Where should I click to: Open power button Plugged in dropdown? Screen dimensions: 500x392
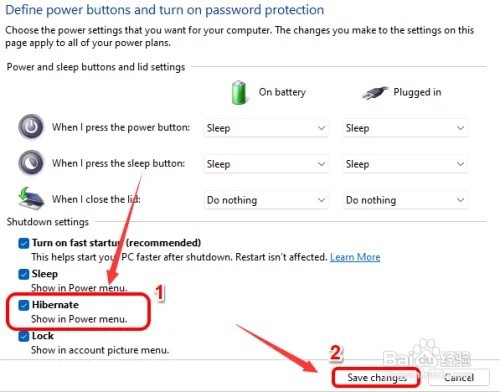tap(405, 128)
